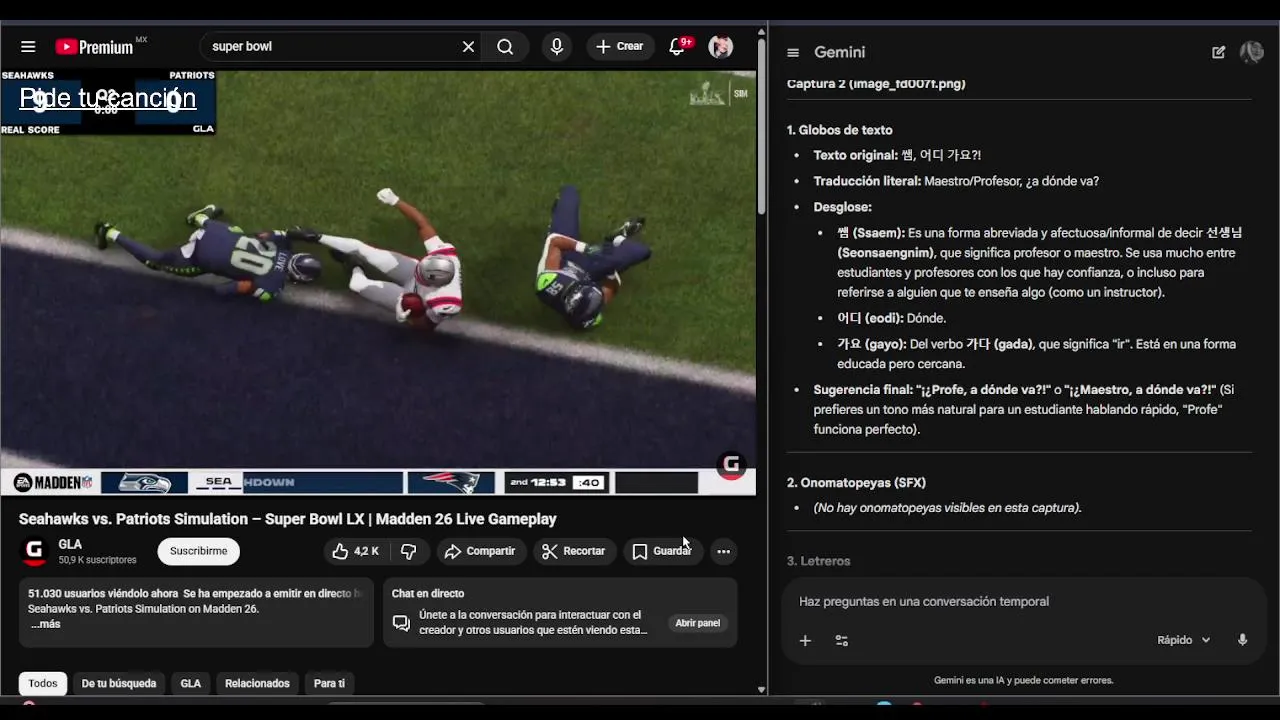Image resolution: width=1280 pixels, height=720 pixels.
Task: Click the 'Chat en directo' heading
Action: tap(428, 594)
